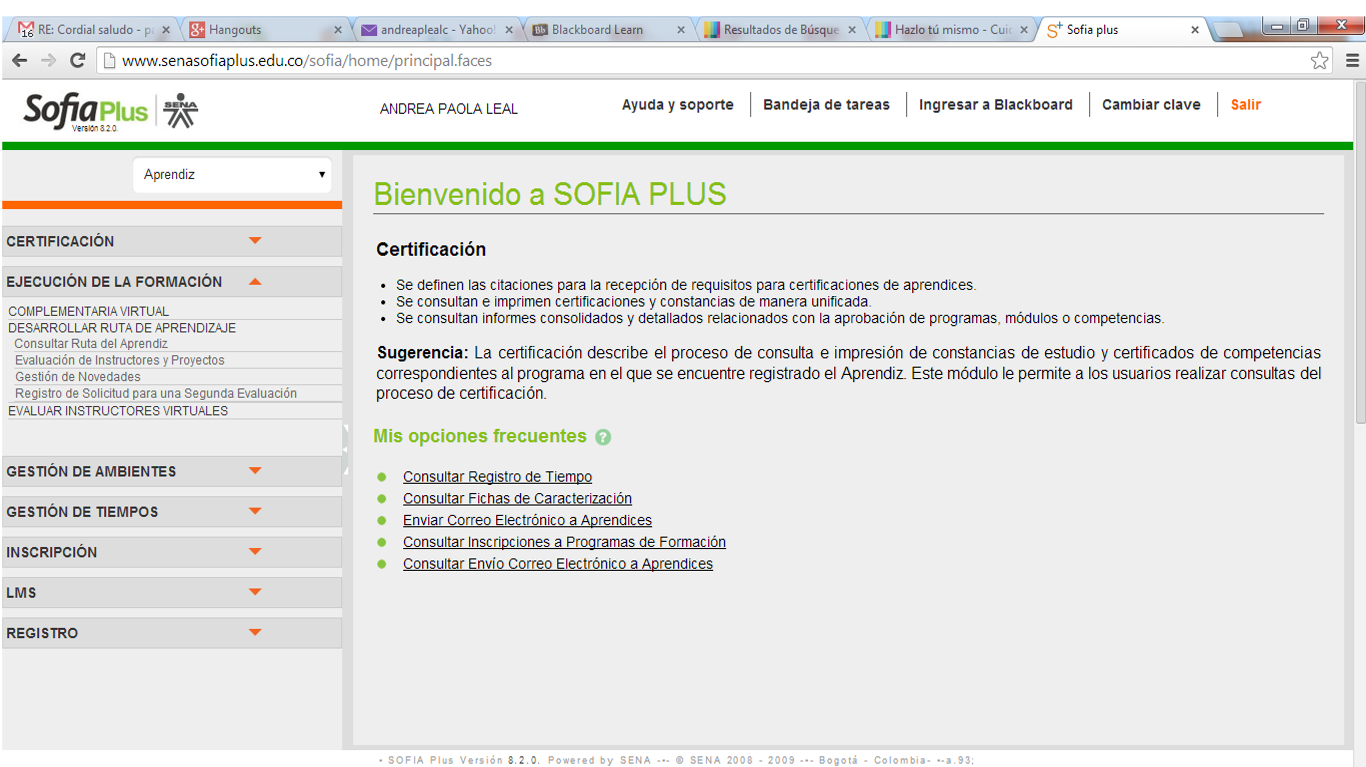
Task: Close the Hangouts tab
Action: click(x=337, y=30)
